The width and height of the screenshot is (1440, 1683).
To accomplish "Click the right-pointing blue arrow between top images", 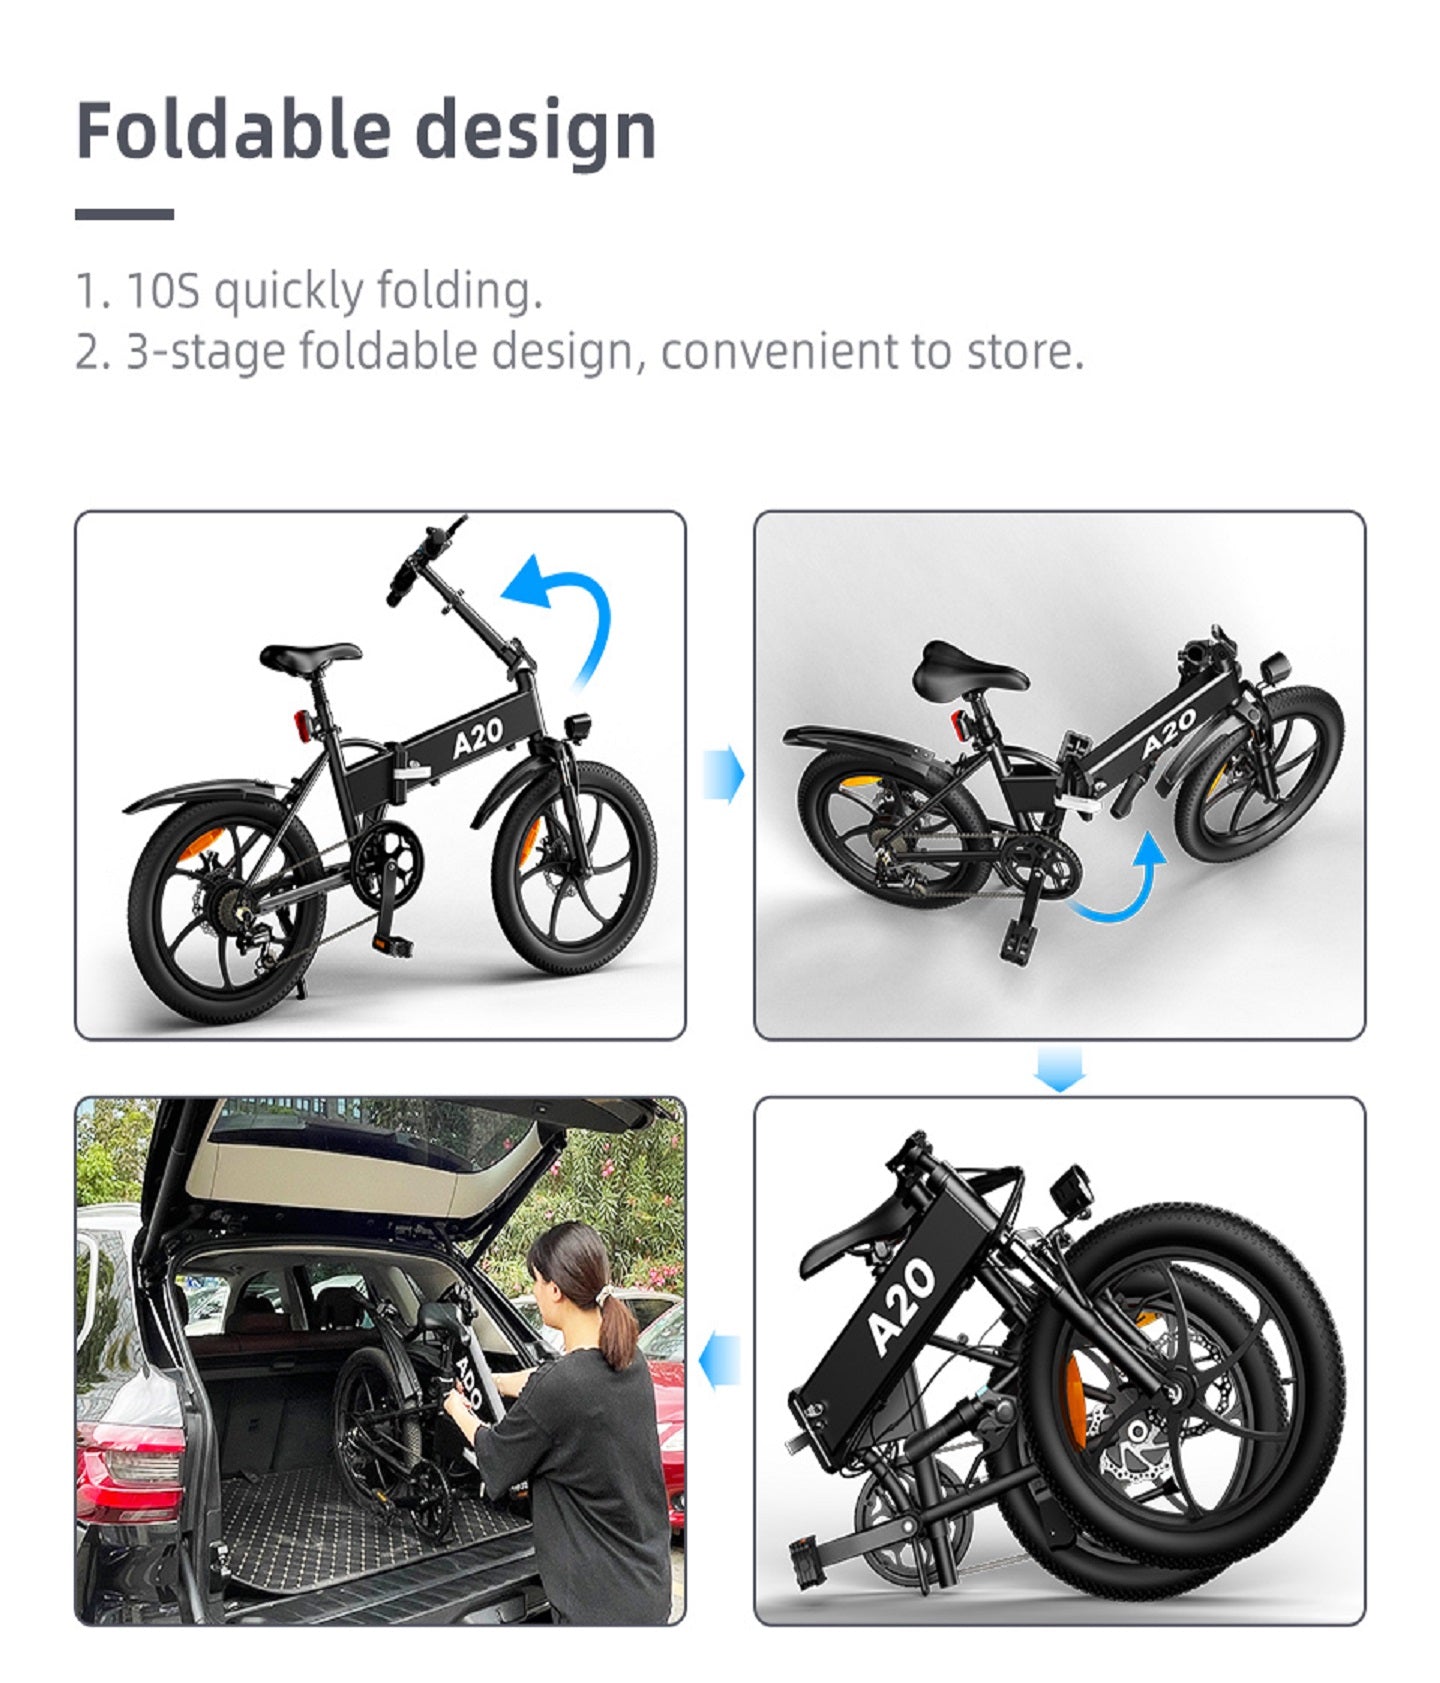I will point(723,775).
